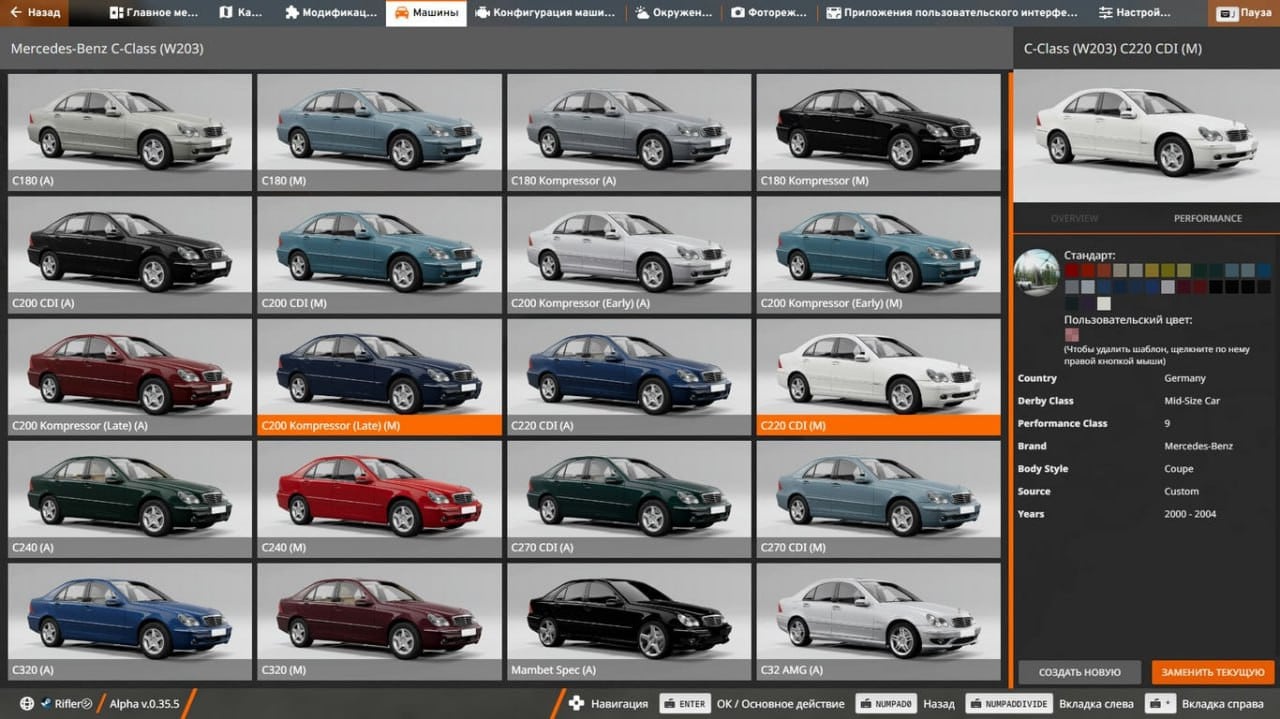Select the C200 CDI (A) thumbnail
The width and height of the screenshot is (1280, 719).
click(x=130, y=254)
